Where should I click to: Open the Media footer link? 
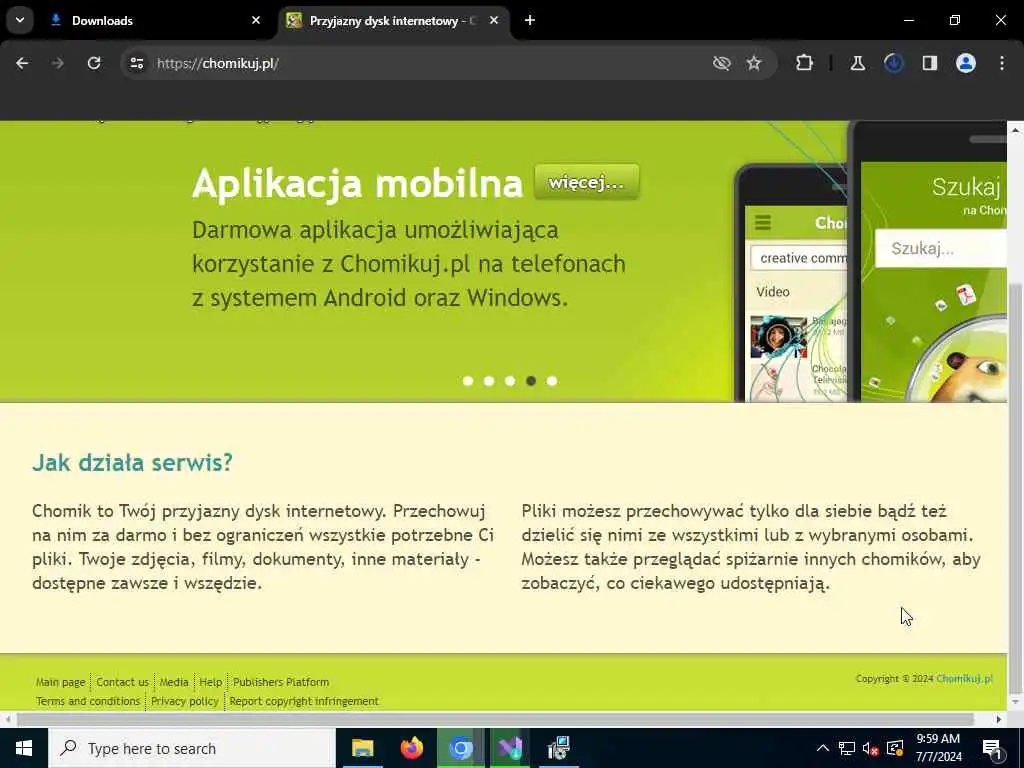(174, 682)
